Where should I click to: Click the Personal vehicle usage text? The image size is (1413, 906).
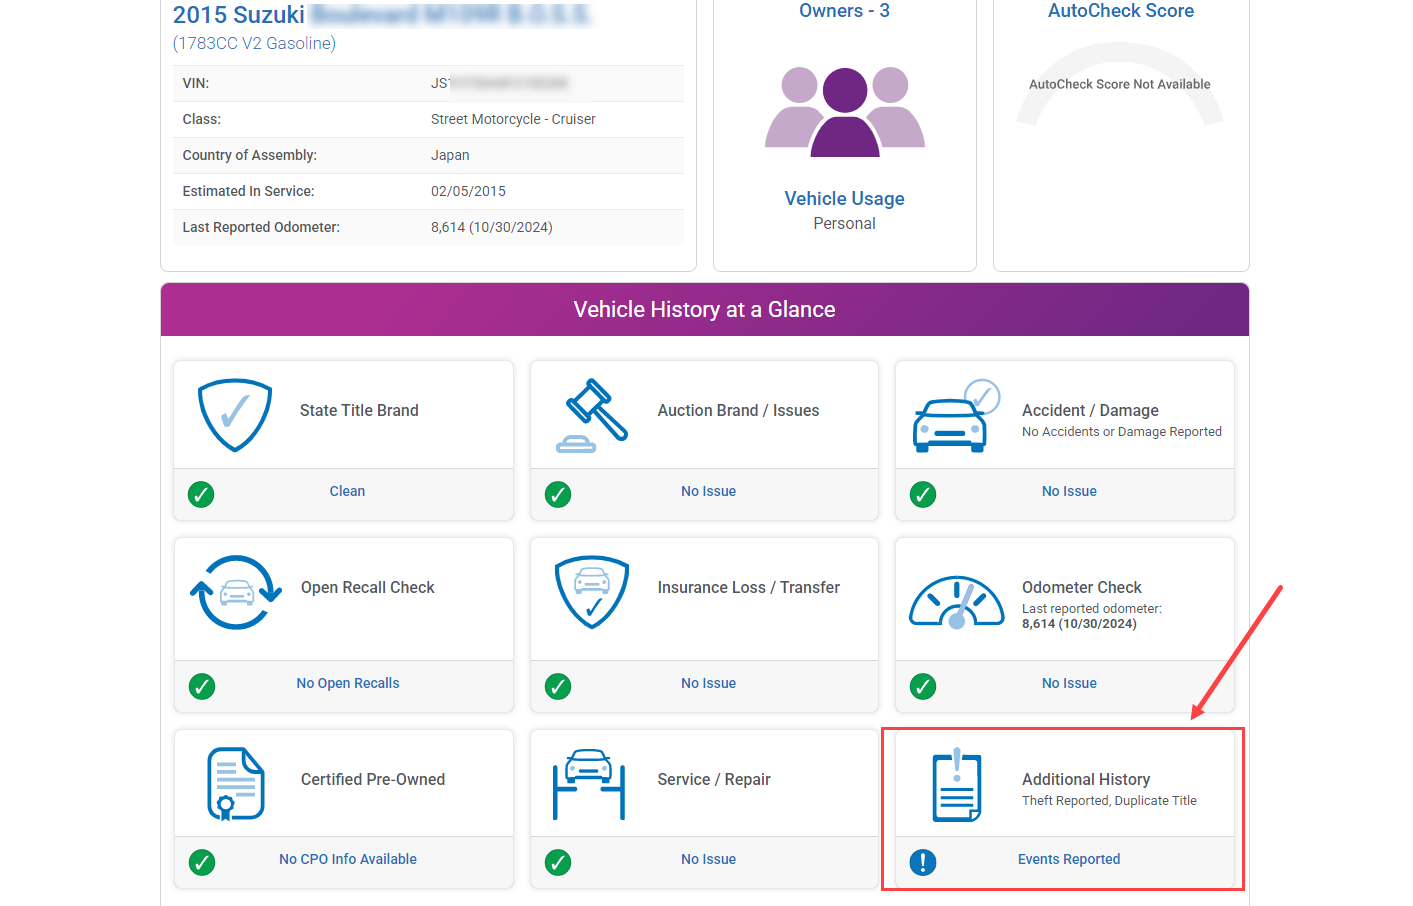tap(845, 223)
